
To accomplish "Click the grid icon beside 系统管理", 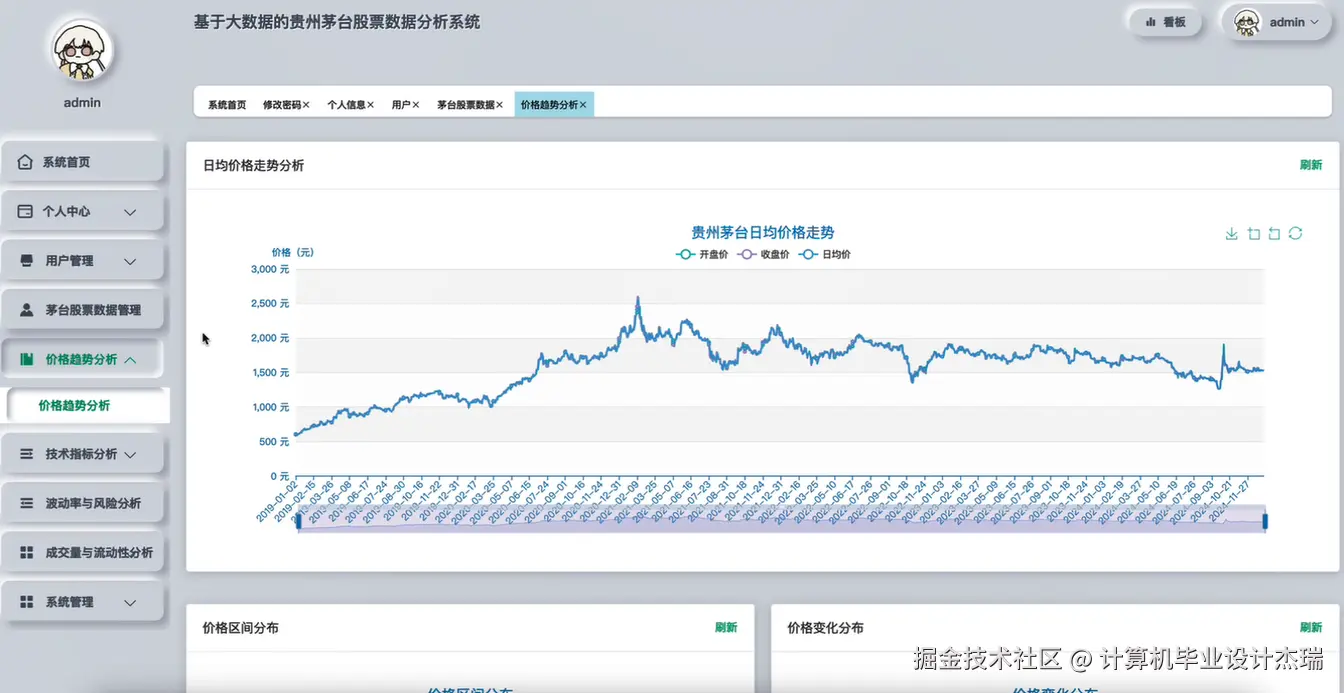I will (x=27, y=602).
